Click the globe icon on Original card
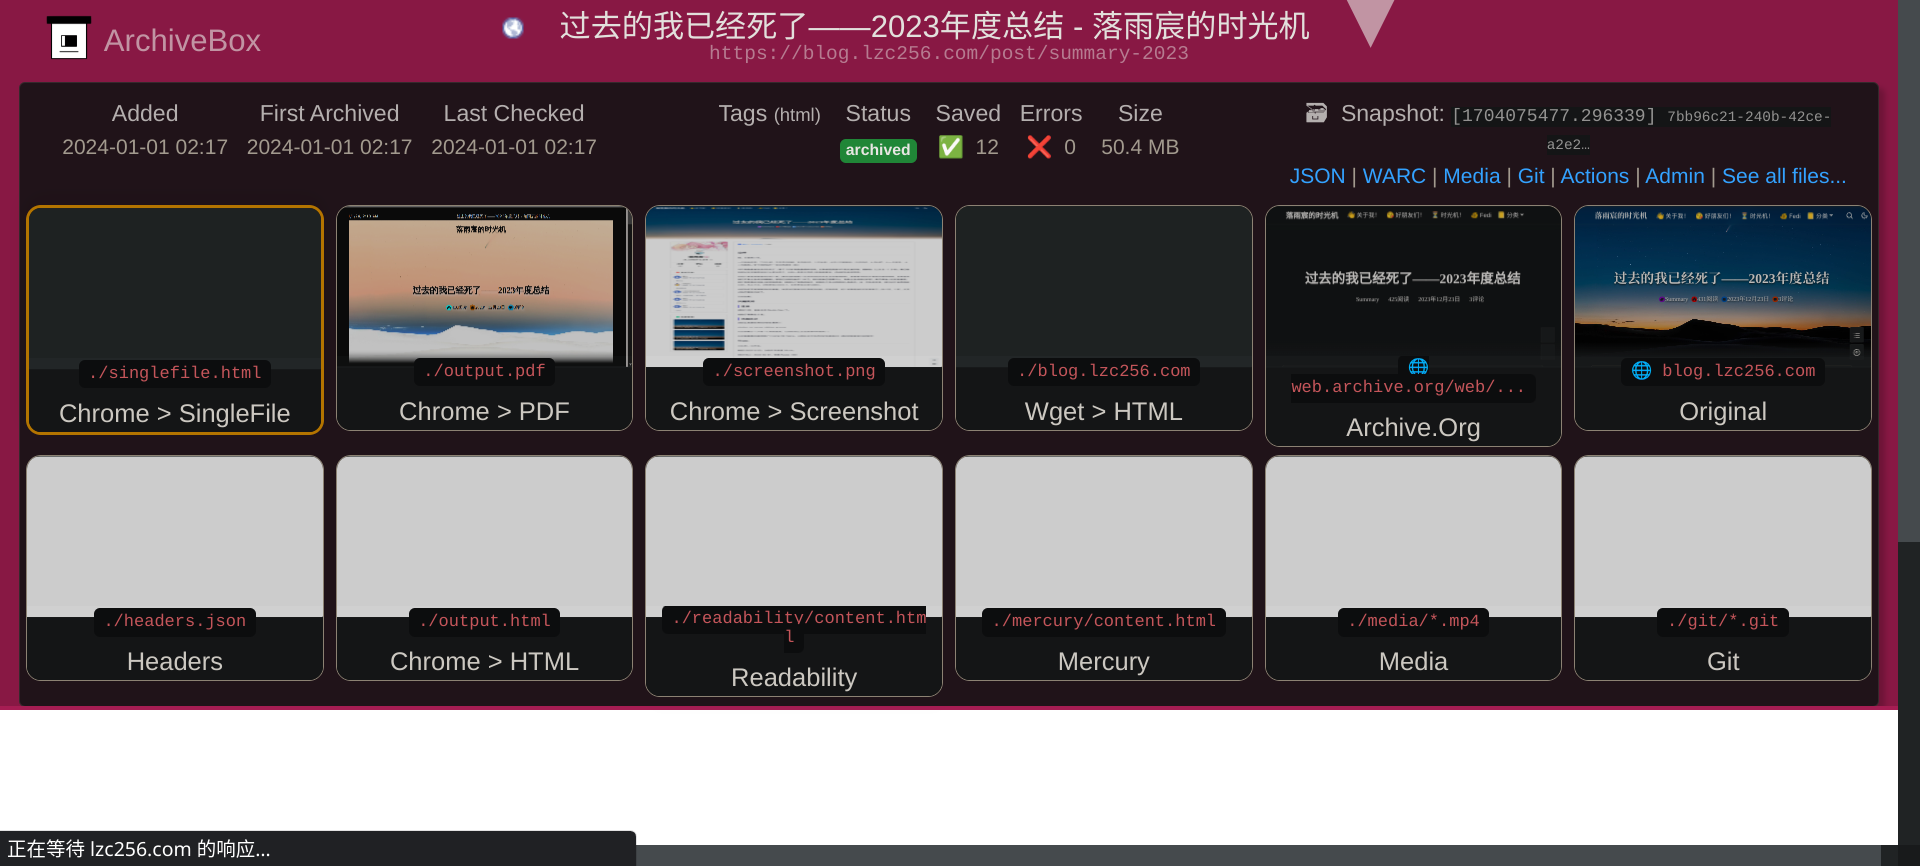Viewport: 1920px width, 866px height. [1641, 371]
